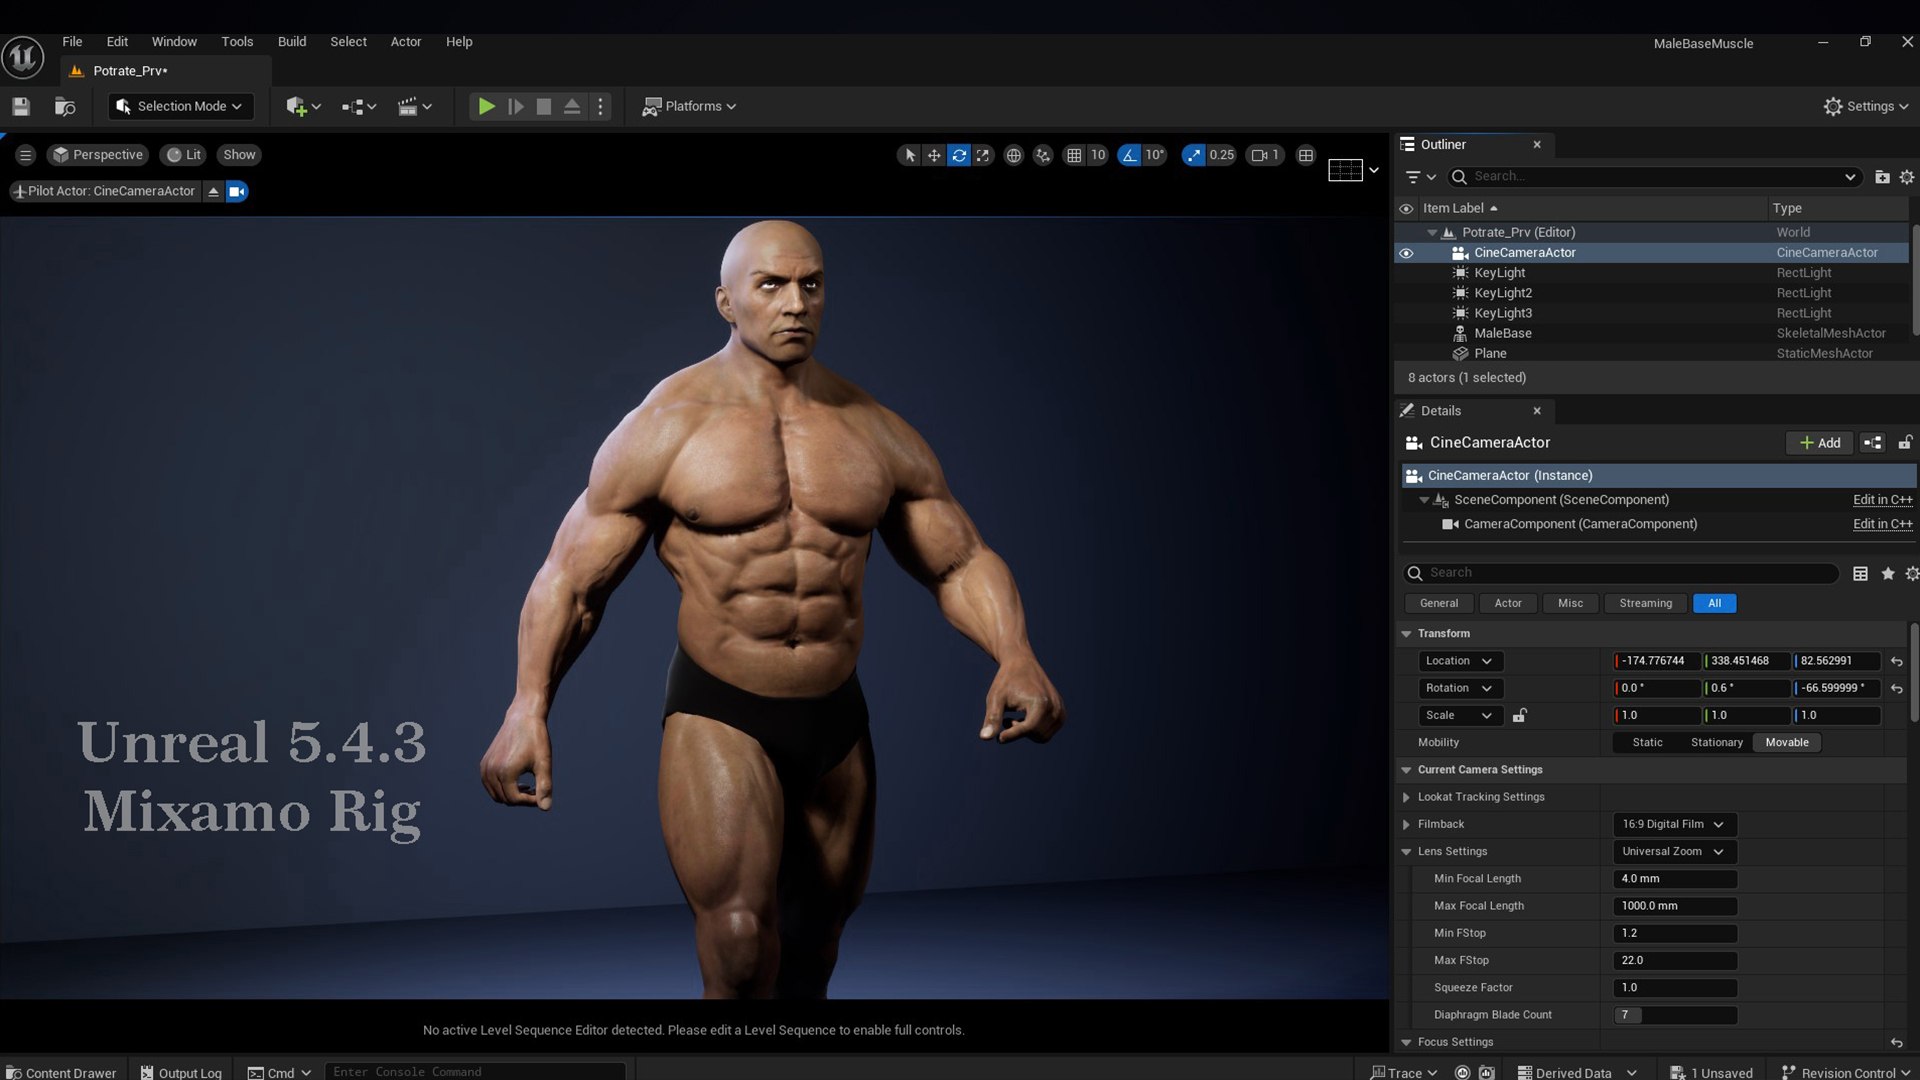Image resolution: width=1920 pixels, height=1080 pixels.
Task: Activate the Scale objects tool
Action: 984,155
